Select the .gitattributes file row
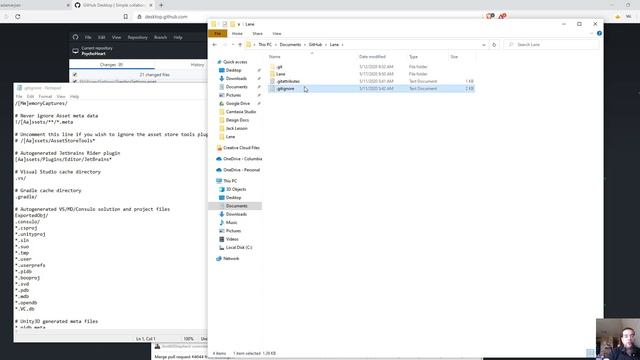 pos(371,81)
